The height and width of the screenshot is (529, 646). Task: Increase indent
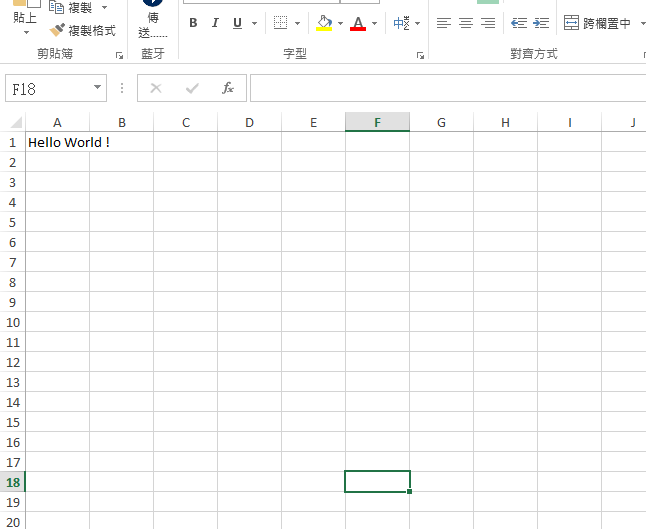[541, 23]
